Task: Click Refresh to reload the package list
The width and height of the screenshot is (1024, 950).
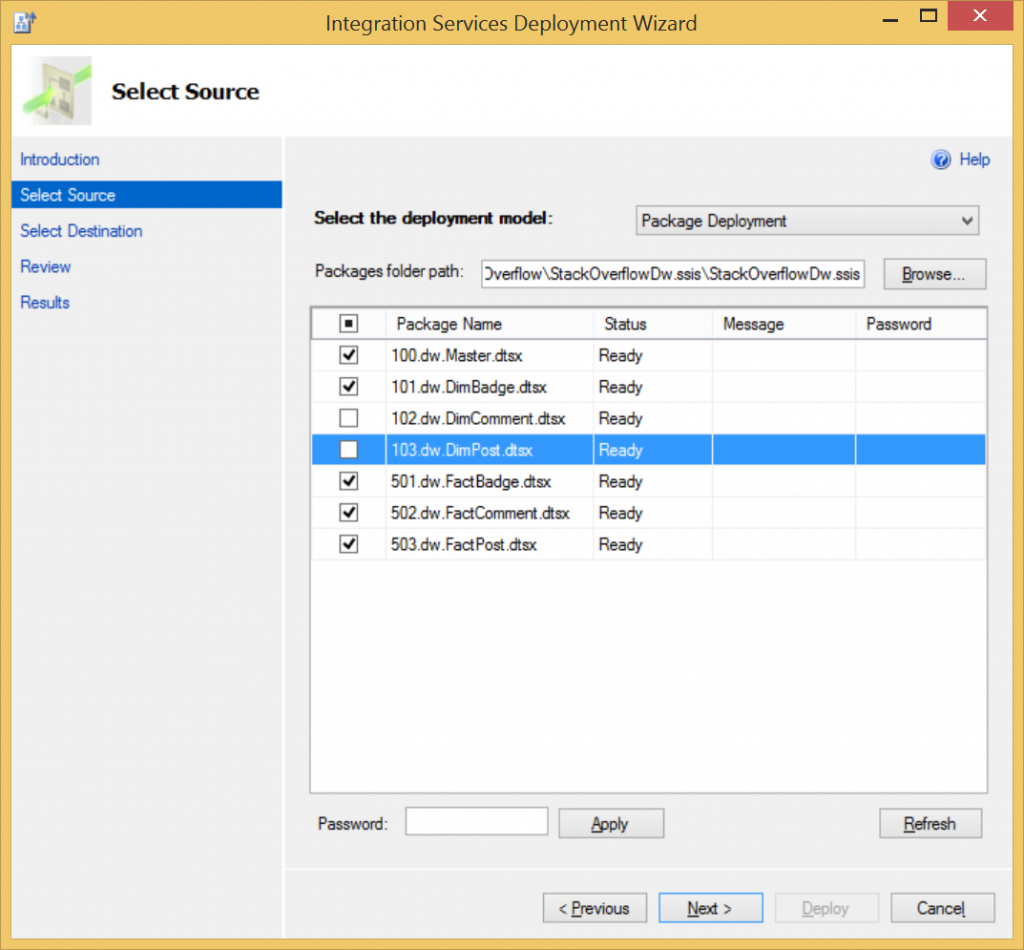Action: click(930, 823)
